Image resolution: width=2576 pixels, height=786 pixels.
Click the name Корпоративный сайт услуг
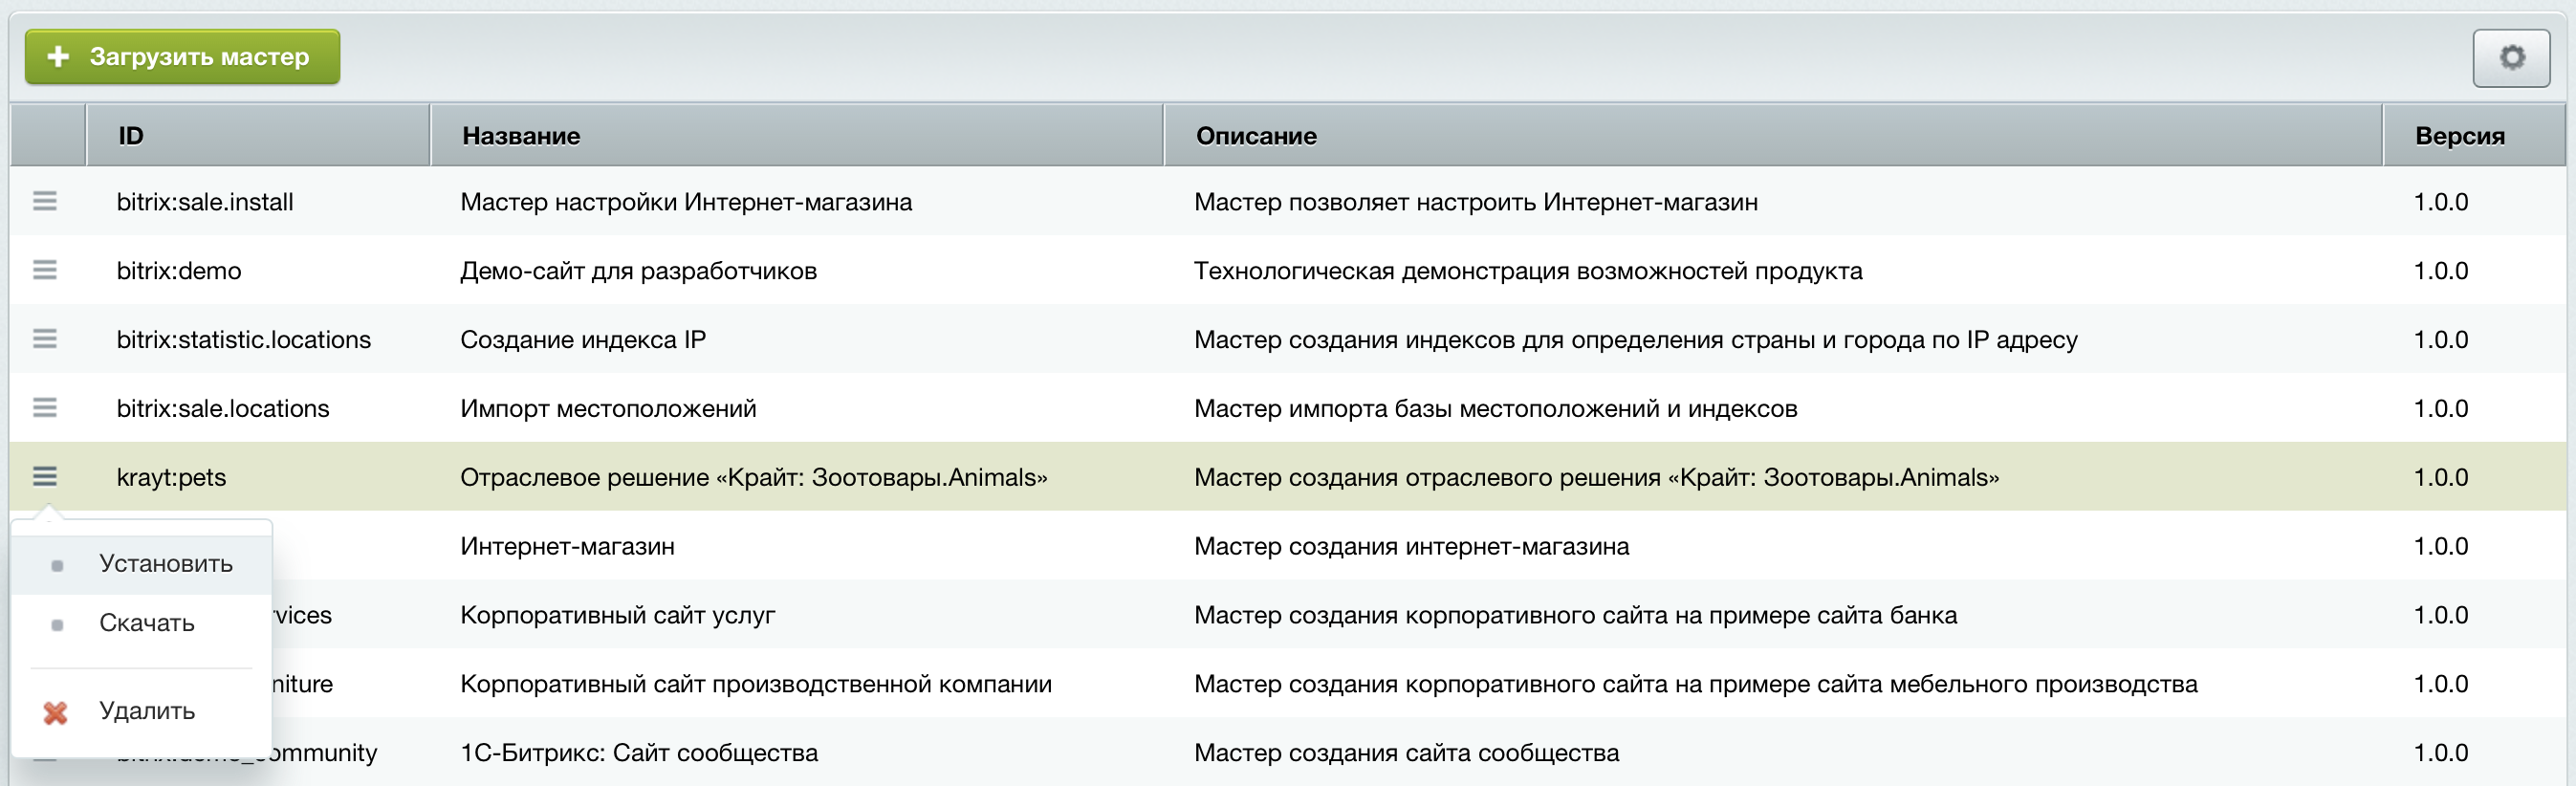point(617,616)
